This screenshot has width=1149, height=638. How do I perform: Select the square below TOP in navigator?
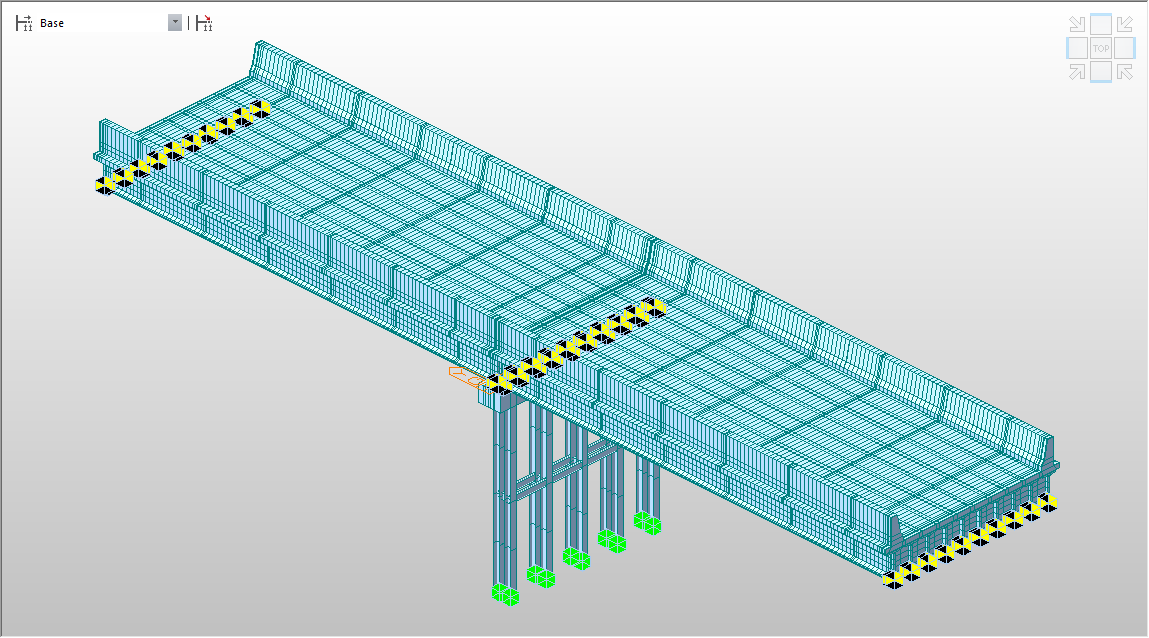coord(1101,71)
